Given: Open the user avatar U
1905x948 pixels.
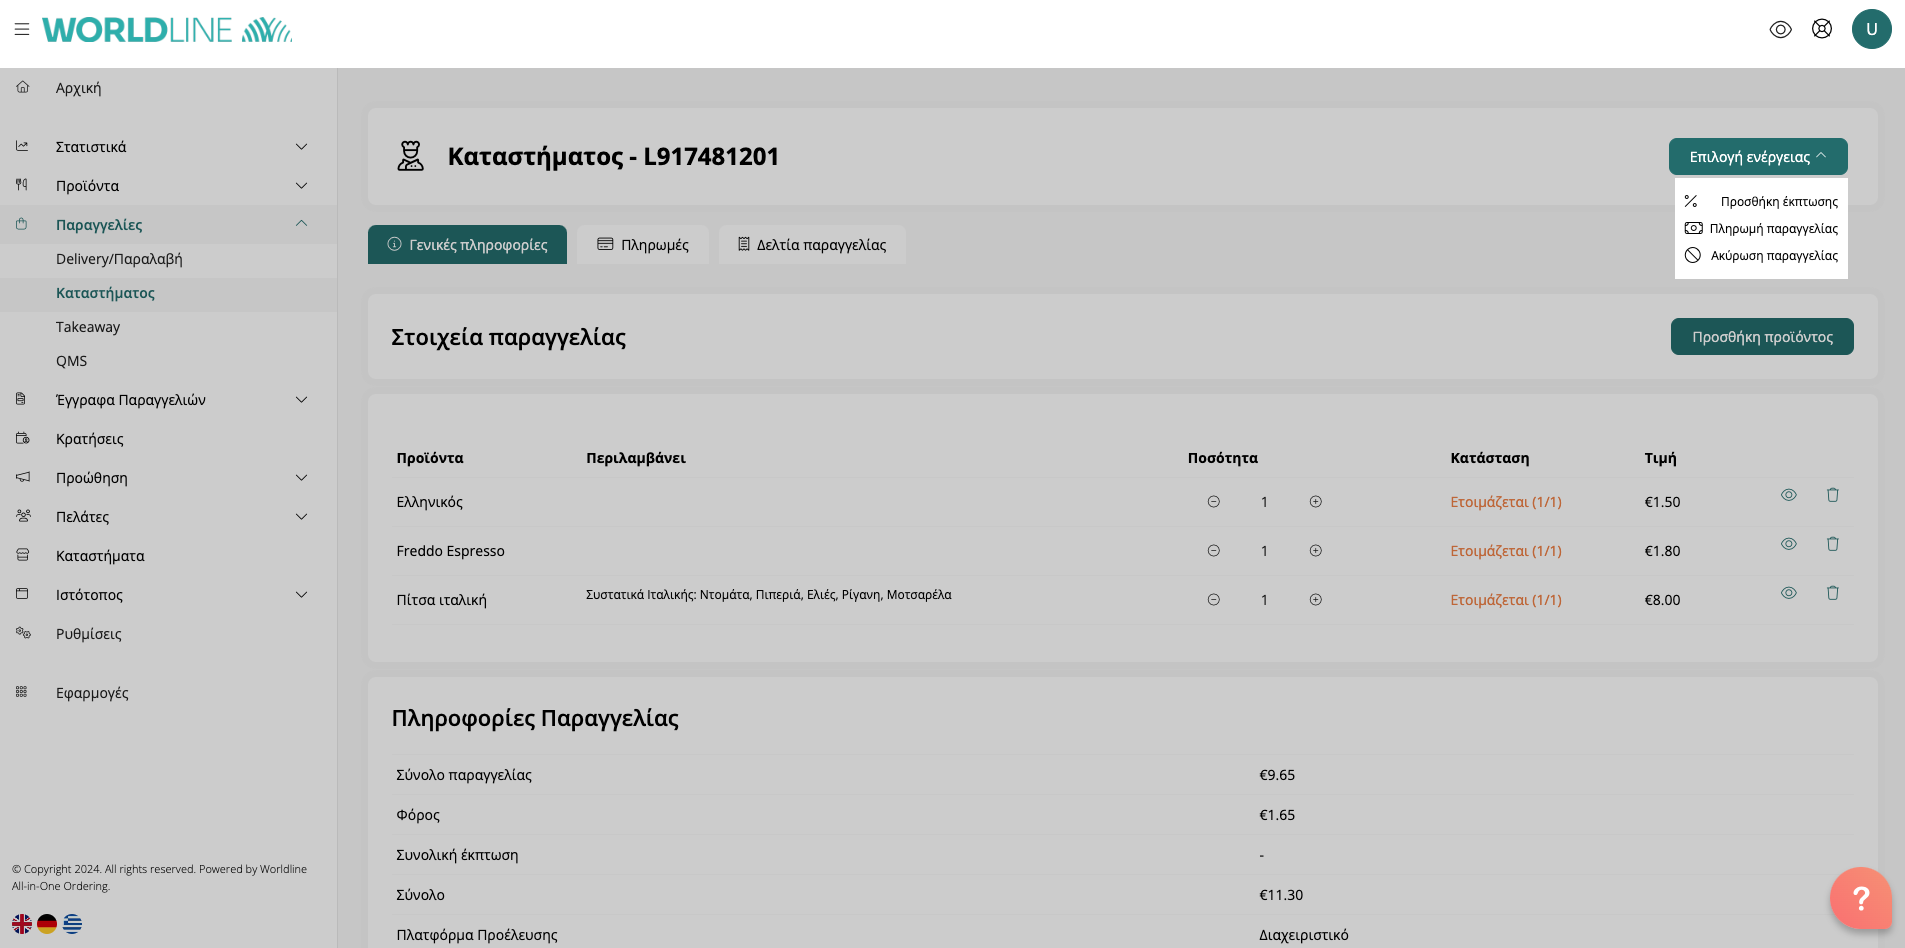Looking at the screenshot, I should pyautogui.click(x=1871, y=29).
